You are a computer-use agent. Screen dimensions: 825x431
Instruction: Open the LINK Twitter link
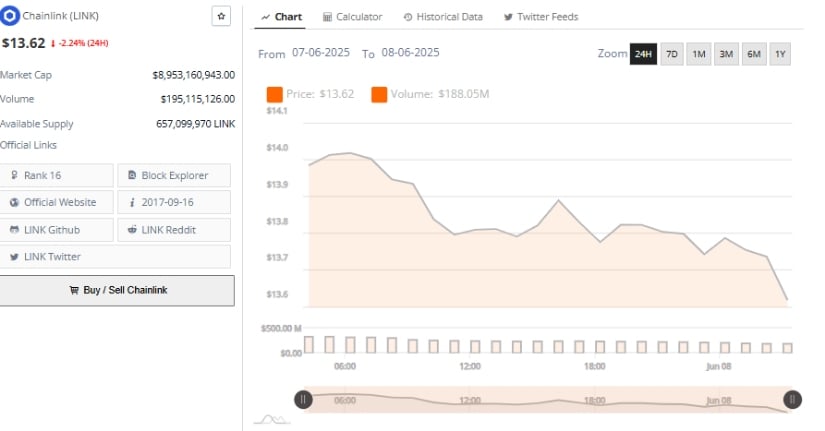(x=115, y=257)
